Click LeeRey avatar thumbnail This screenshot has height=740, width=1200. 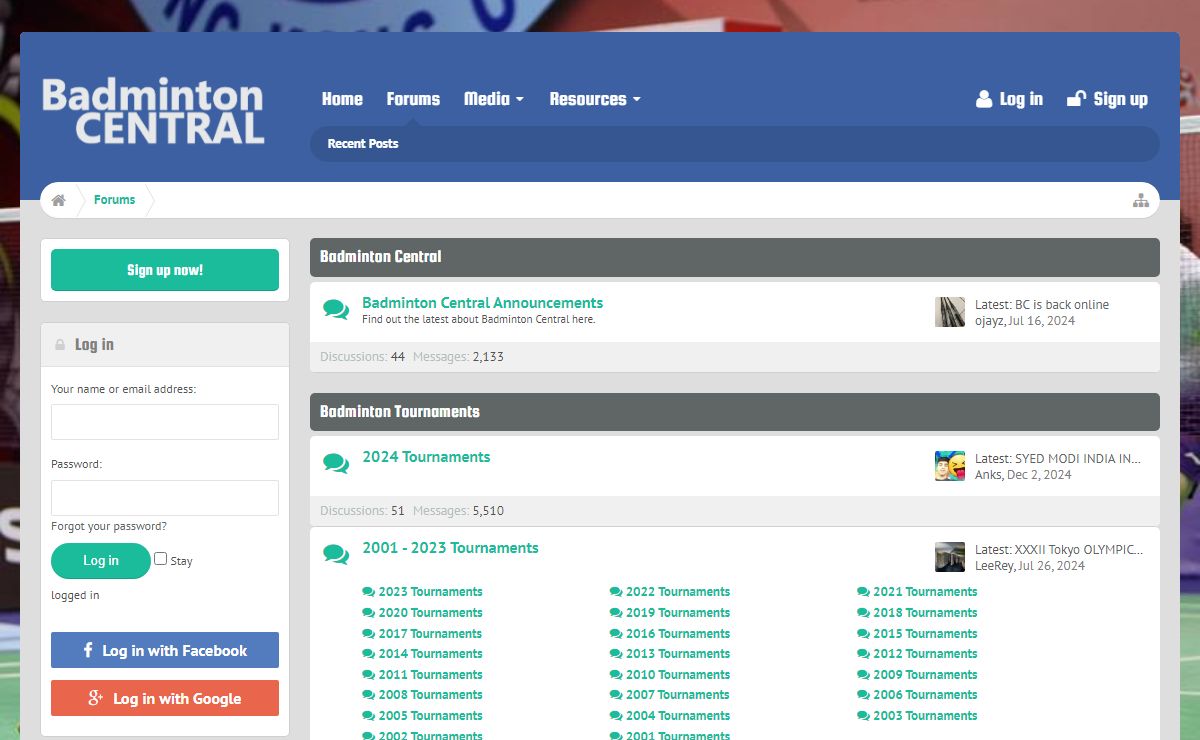950,557
